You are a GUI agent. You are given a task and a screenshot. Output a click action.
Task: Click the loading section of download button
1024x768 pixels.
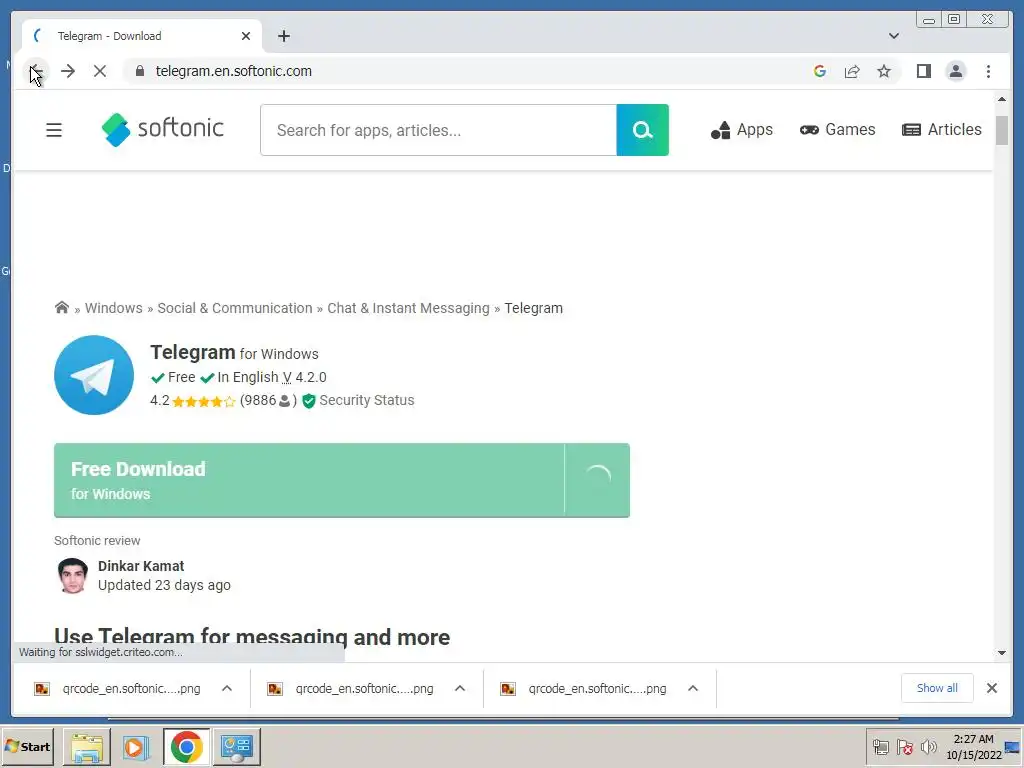coord(597,480)
